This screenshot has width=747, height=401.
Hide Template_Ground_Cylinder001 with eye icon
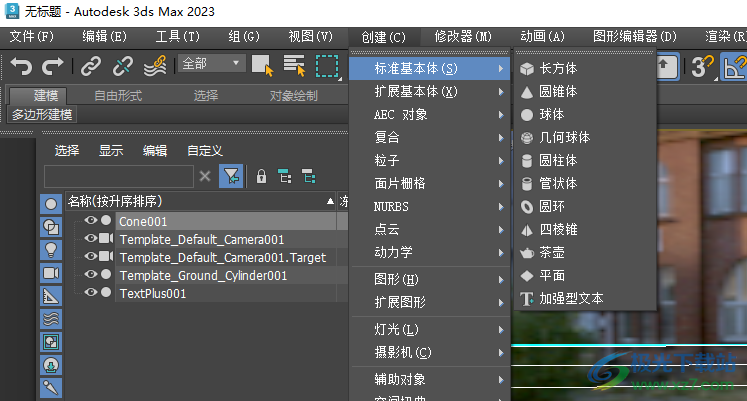coord(91,274)
